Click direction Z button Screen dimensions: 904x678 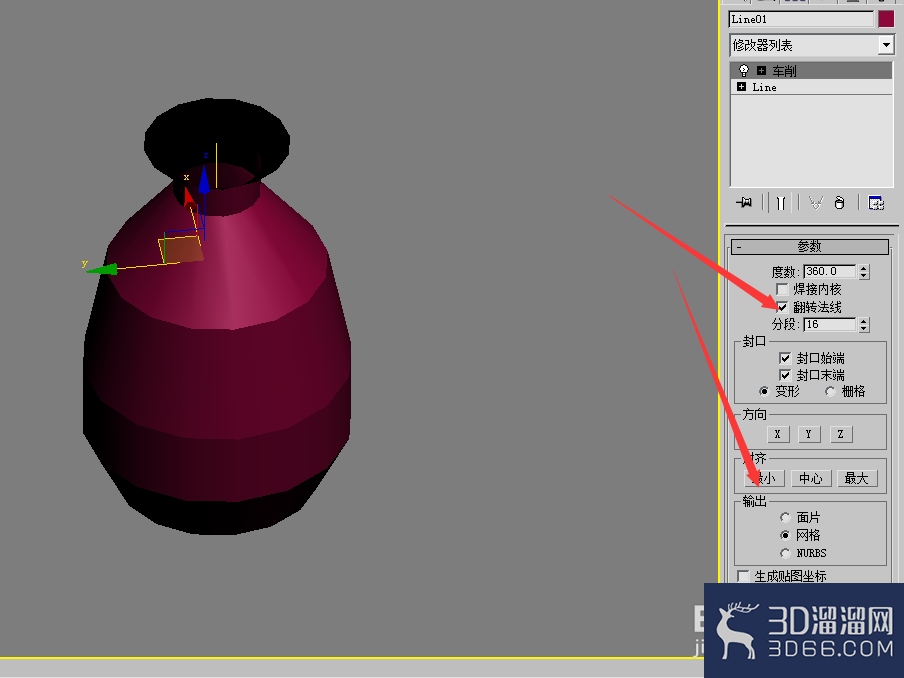coord(841,434)
